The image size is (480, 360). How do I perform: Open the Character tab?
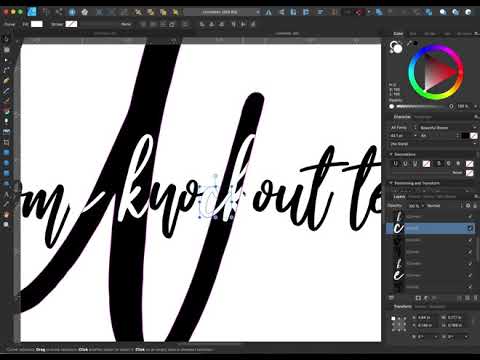click(x=402, y=117)
